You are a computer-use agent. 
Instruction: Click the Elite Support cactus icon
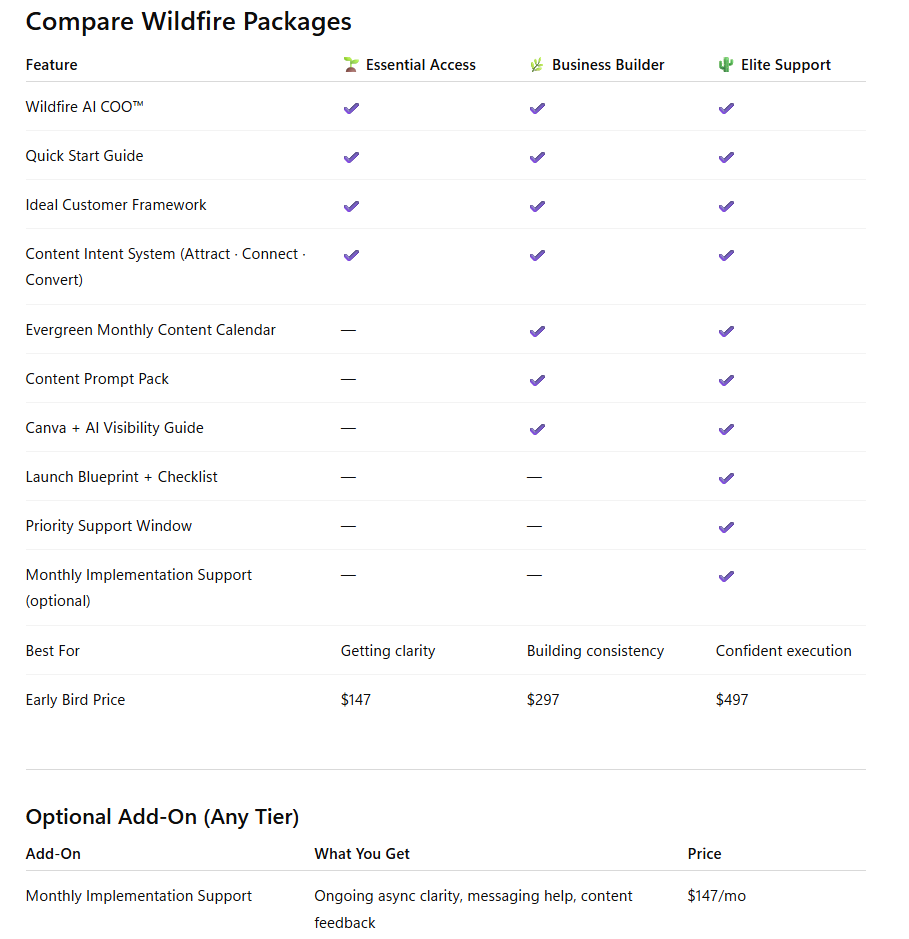click(x=726, y=65)
